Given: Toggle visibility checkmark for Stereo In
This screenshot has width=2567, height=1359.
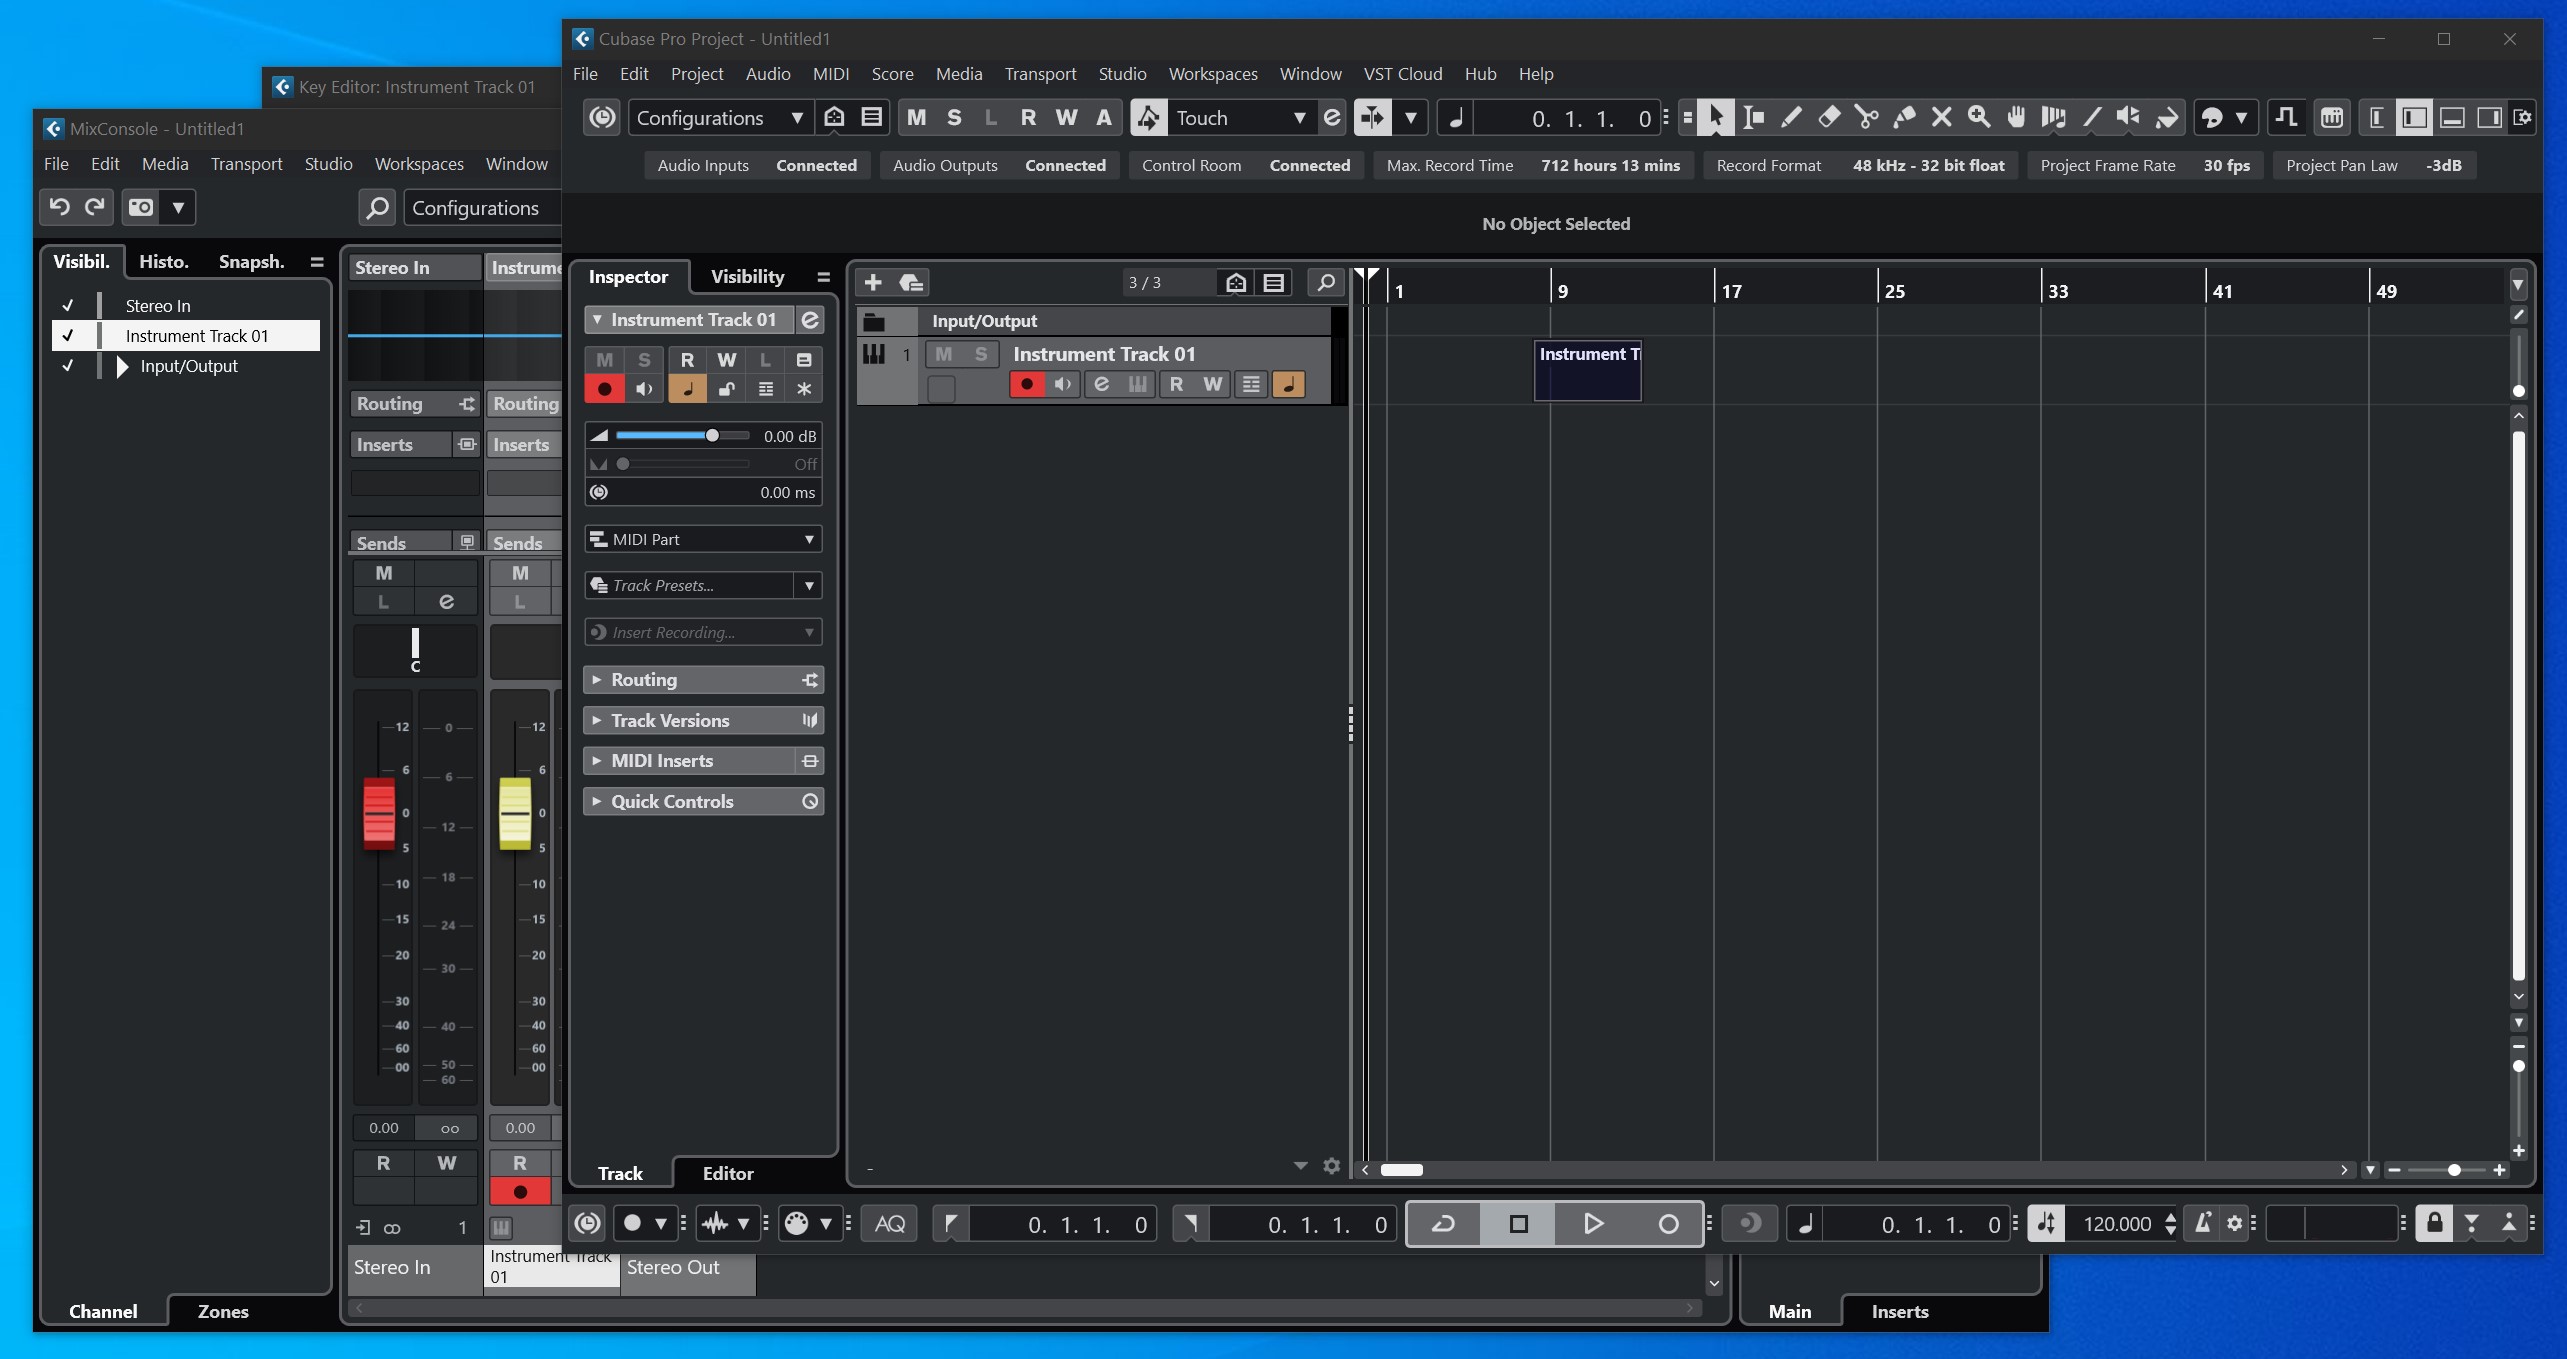Looking at the screenshot, I should pyautogui.click(x=68, y=306).
